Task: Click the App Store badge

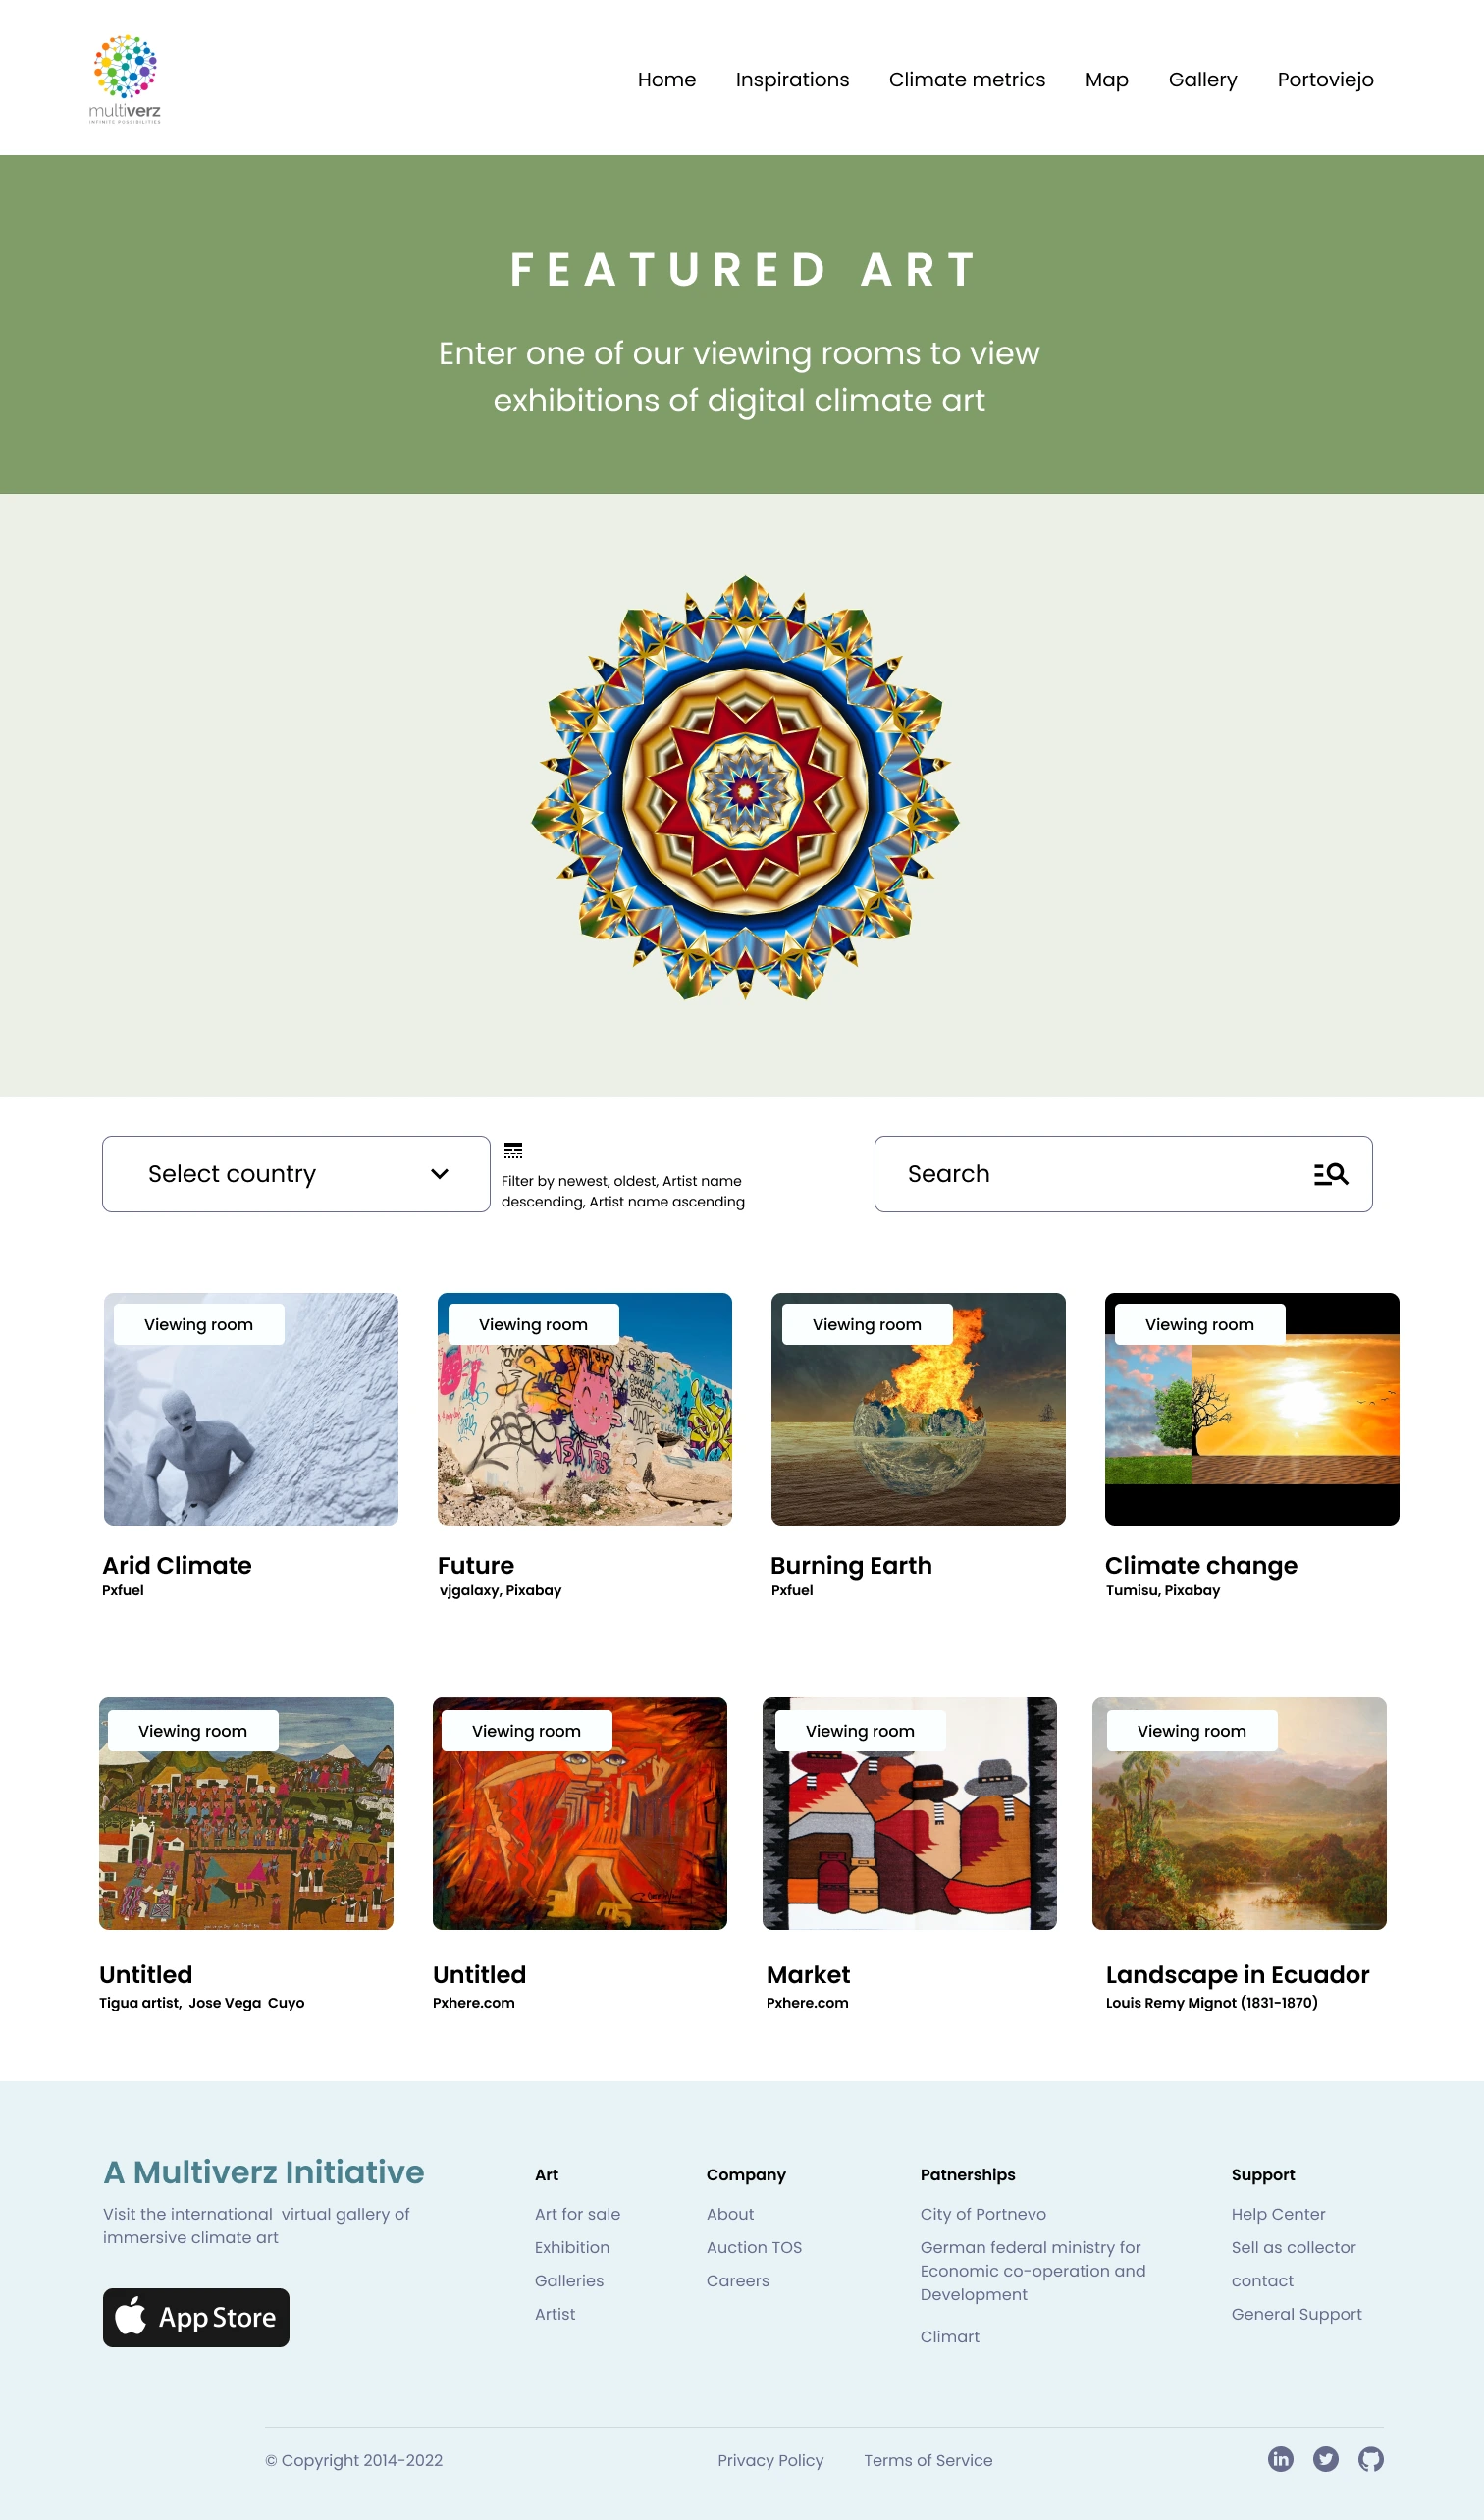Action: point(196,2317)
